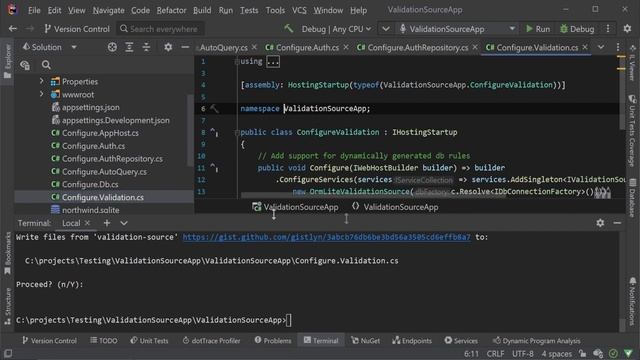This screenshot has width=640, height=360.
Task: Click the hammer gutter icon on line 6
Action: click(x=214, y=109)
